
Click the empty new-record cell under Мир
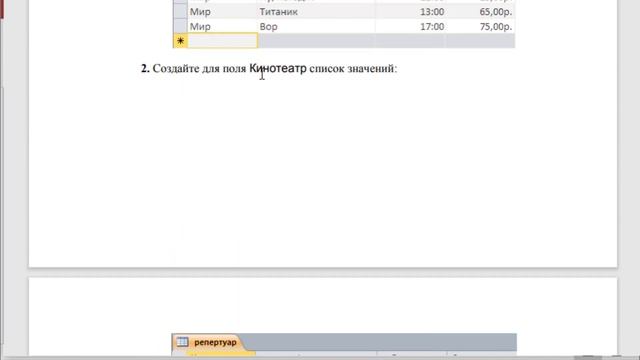point(222,41)
